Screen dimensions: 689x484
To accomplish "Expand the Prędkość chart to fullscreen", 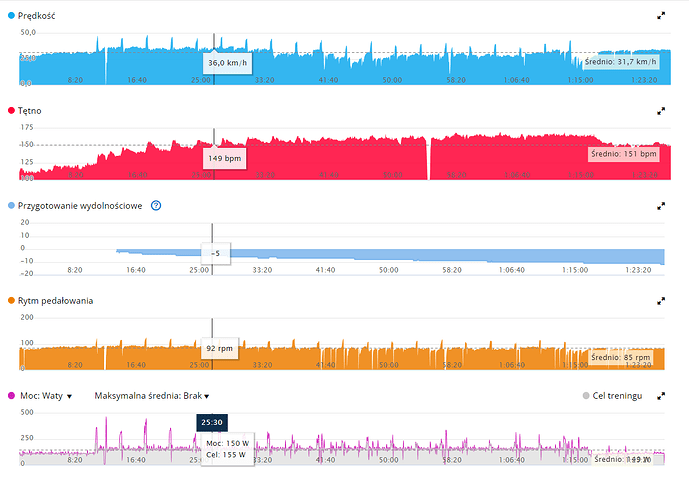I will (660, 16).
